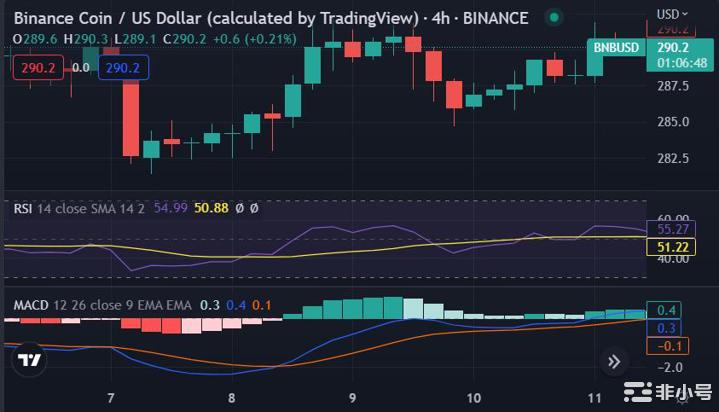Screen dimensions: 719x412
Task: Click the red 290.2 sell price button
Action: tap(37, 67)
